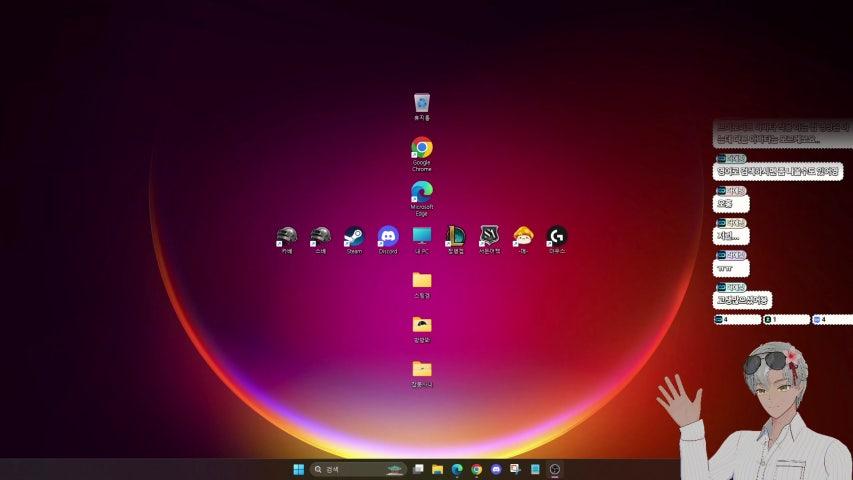Screen dimensions: 853x480
Task: Open the Microsoft Edge desktop shortcut
Action: pyautogui.click(x=422, y=191)
